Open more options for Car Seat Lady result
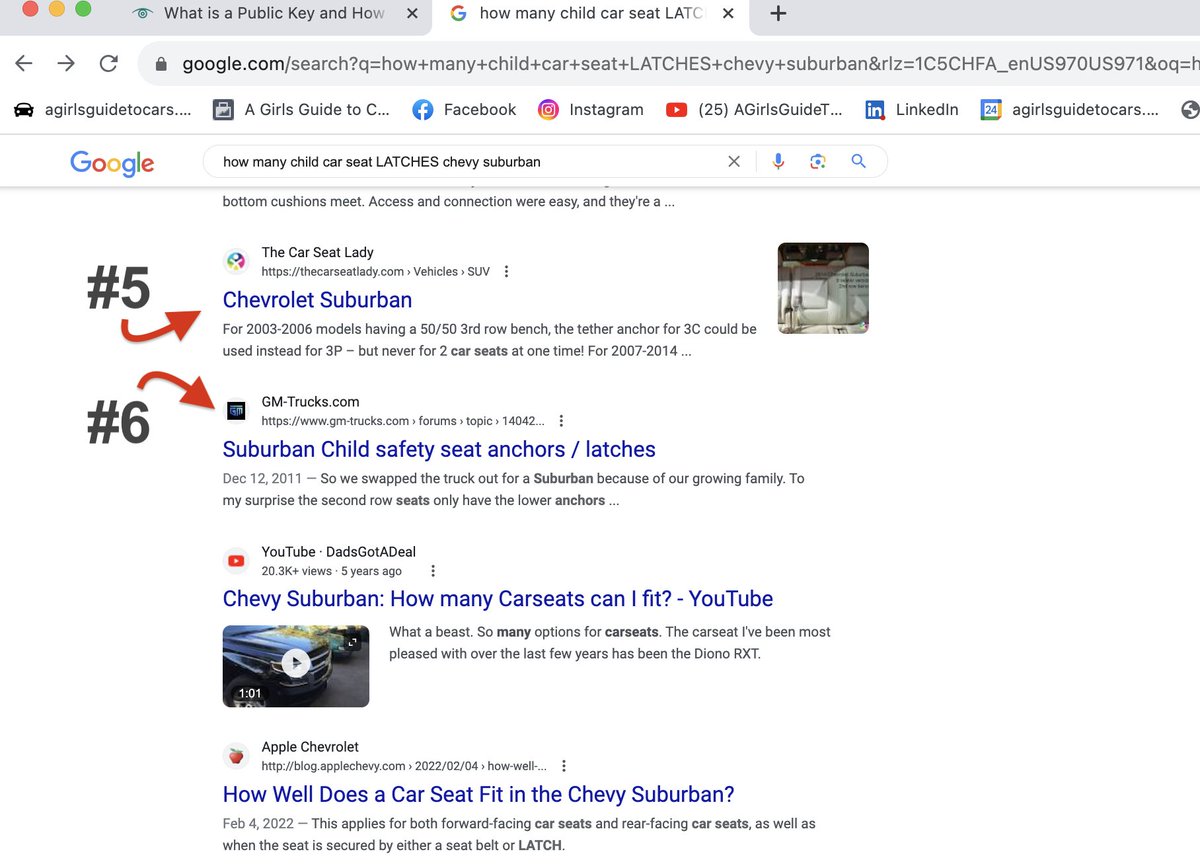1200x866 pixels. tap(507, 272)
